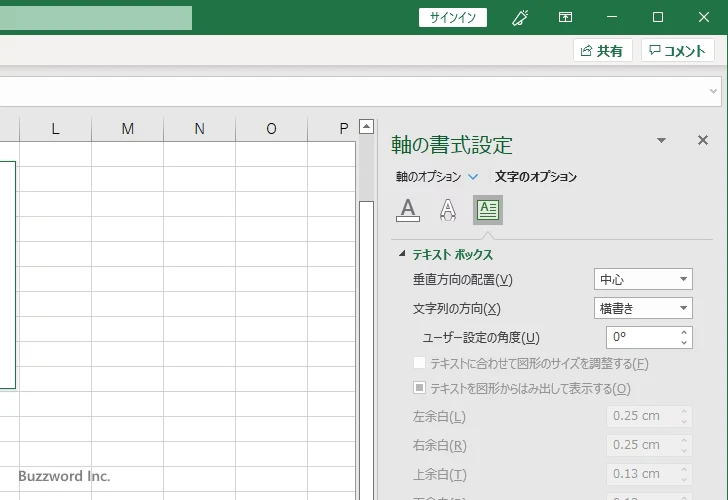
Task: Toggle テキストに合わせて図形のサイズを調整する checkbox
Action: 419,363
